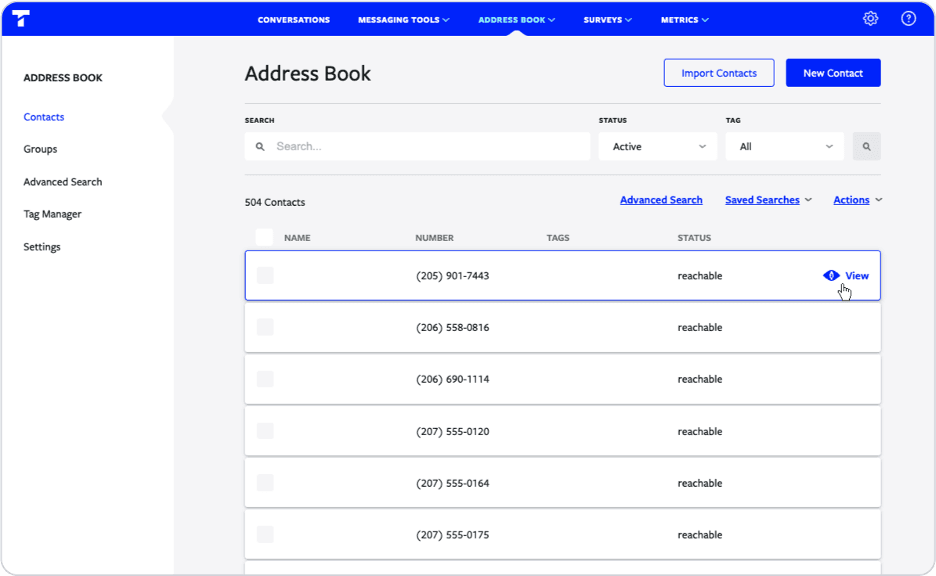Click the number (207) 555-0175

[452, 534]
